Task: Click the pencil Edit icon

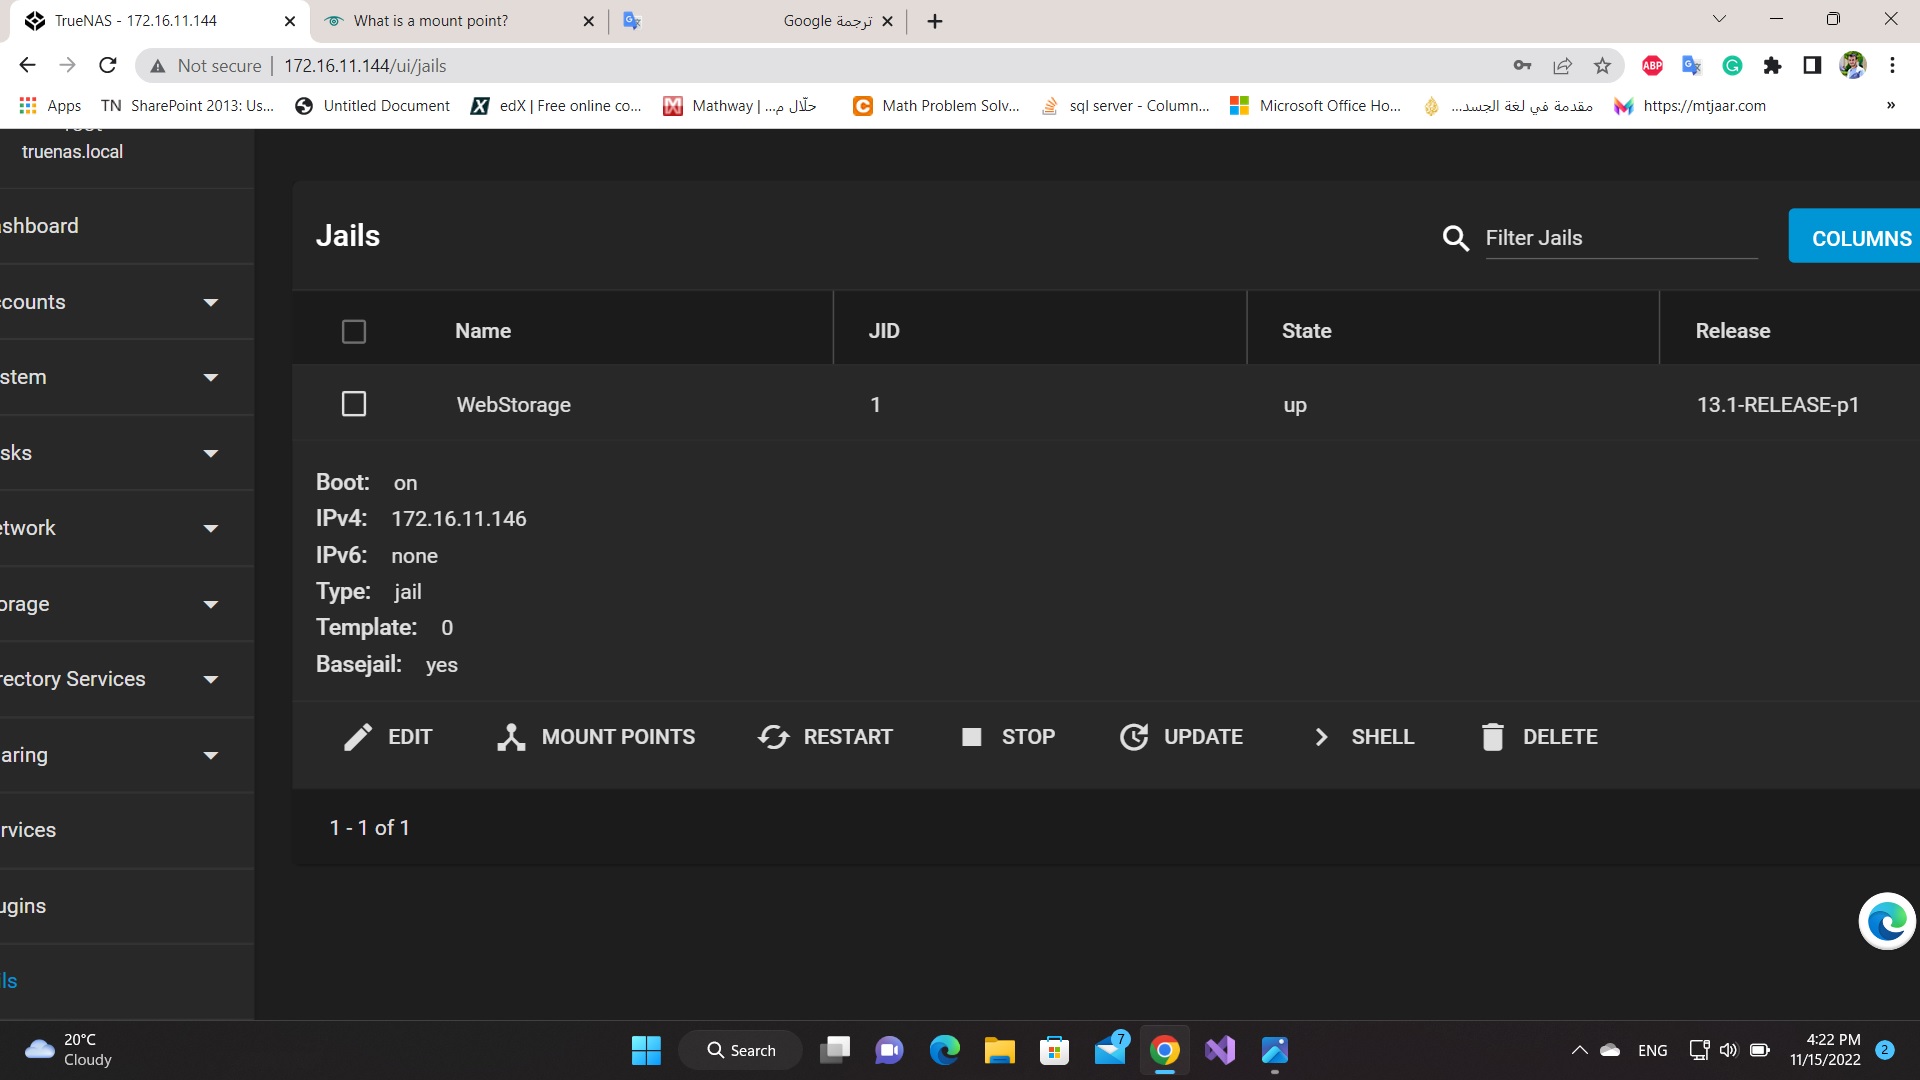Action: 358,737
